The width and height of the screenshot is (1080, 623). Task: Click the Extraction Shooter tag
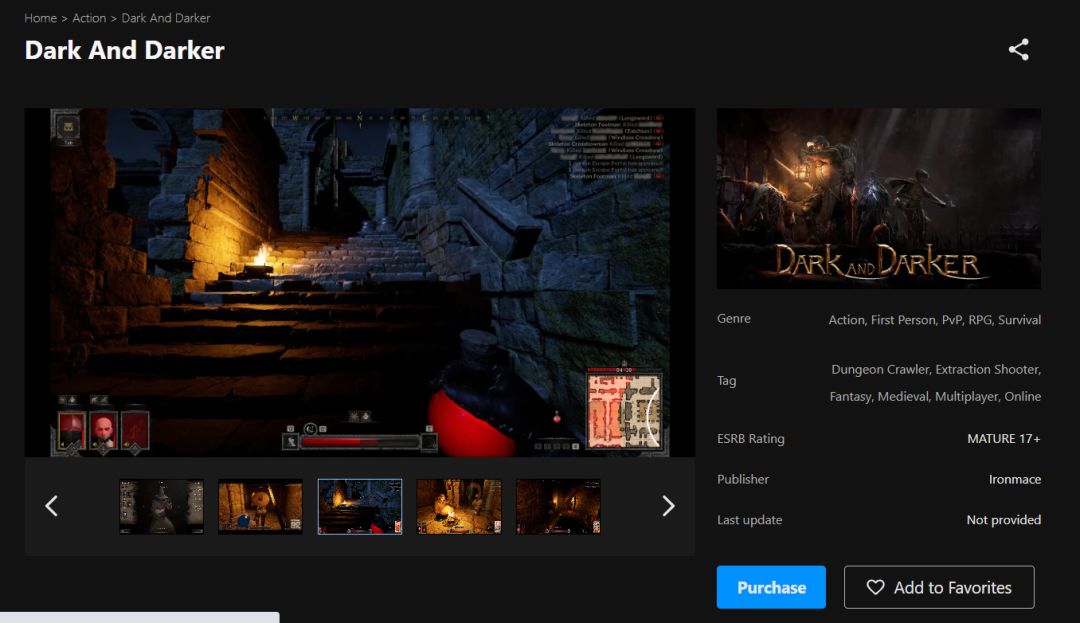click(x=988, y=370)
